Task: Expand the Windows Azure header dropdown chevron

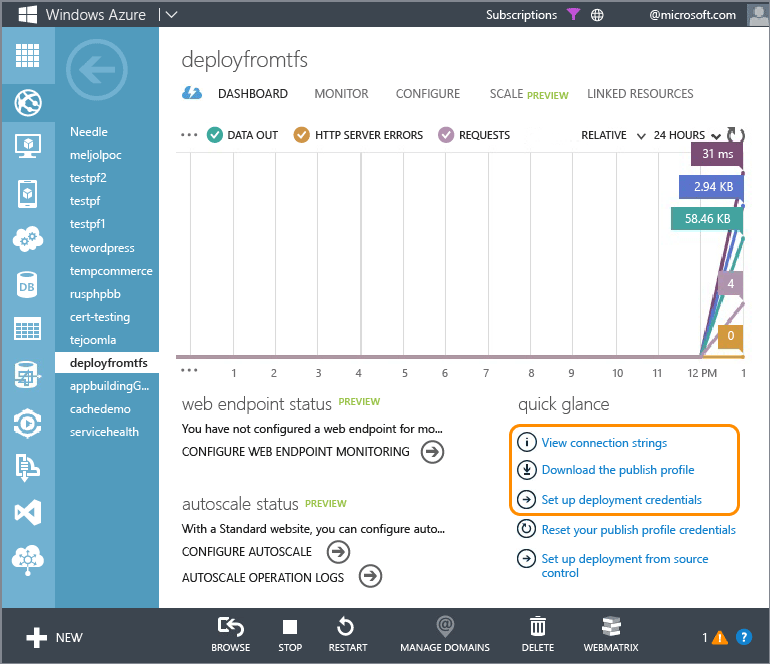Action: (x=171, y=15)
